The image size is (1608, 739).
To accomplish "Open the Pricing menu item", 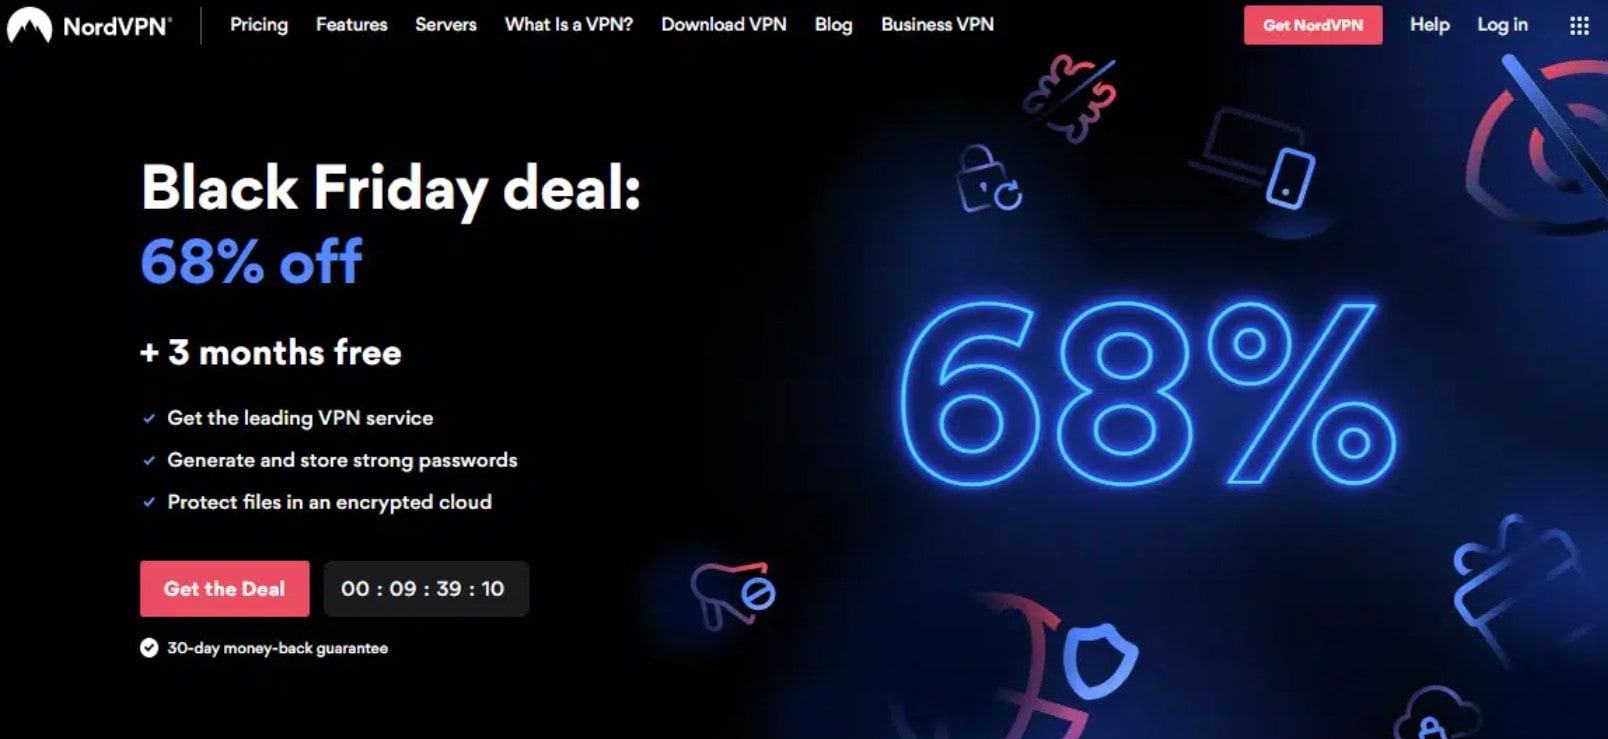I will pyautogui.click(x=259, y=25).
